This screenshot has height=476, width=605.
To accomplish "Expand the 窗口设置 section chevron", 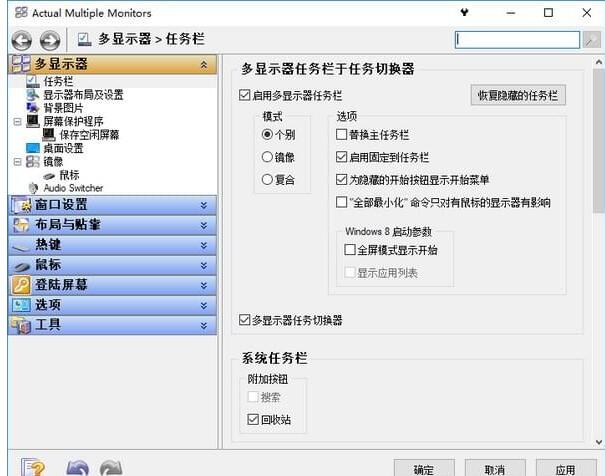I will tap(204, 206).
